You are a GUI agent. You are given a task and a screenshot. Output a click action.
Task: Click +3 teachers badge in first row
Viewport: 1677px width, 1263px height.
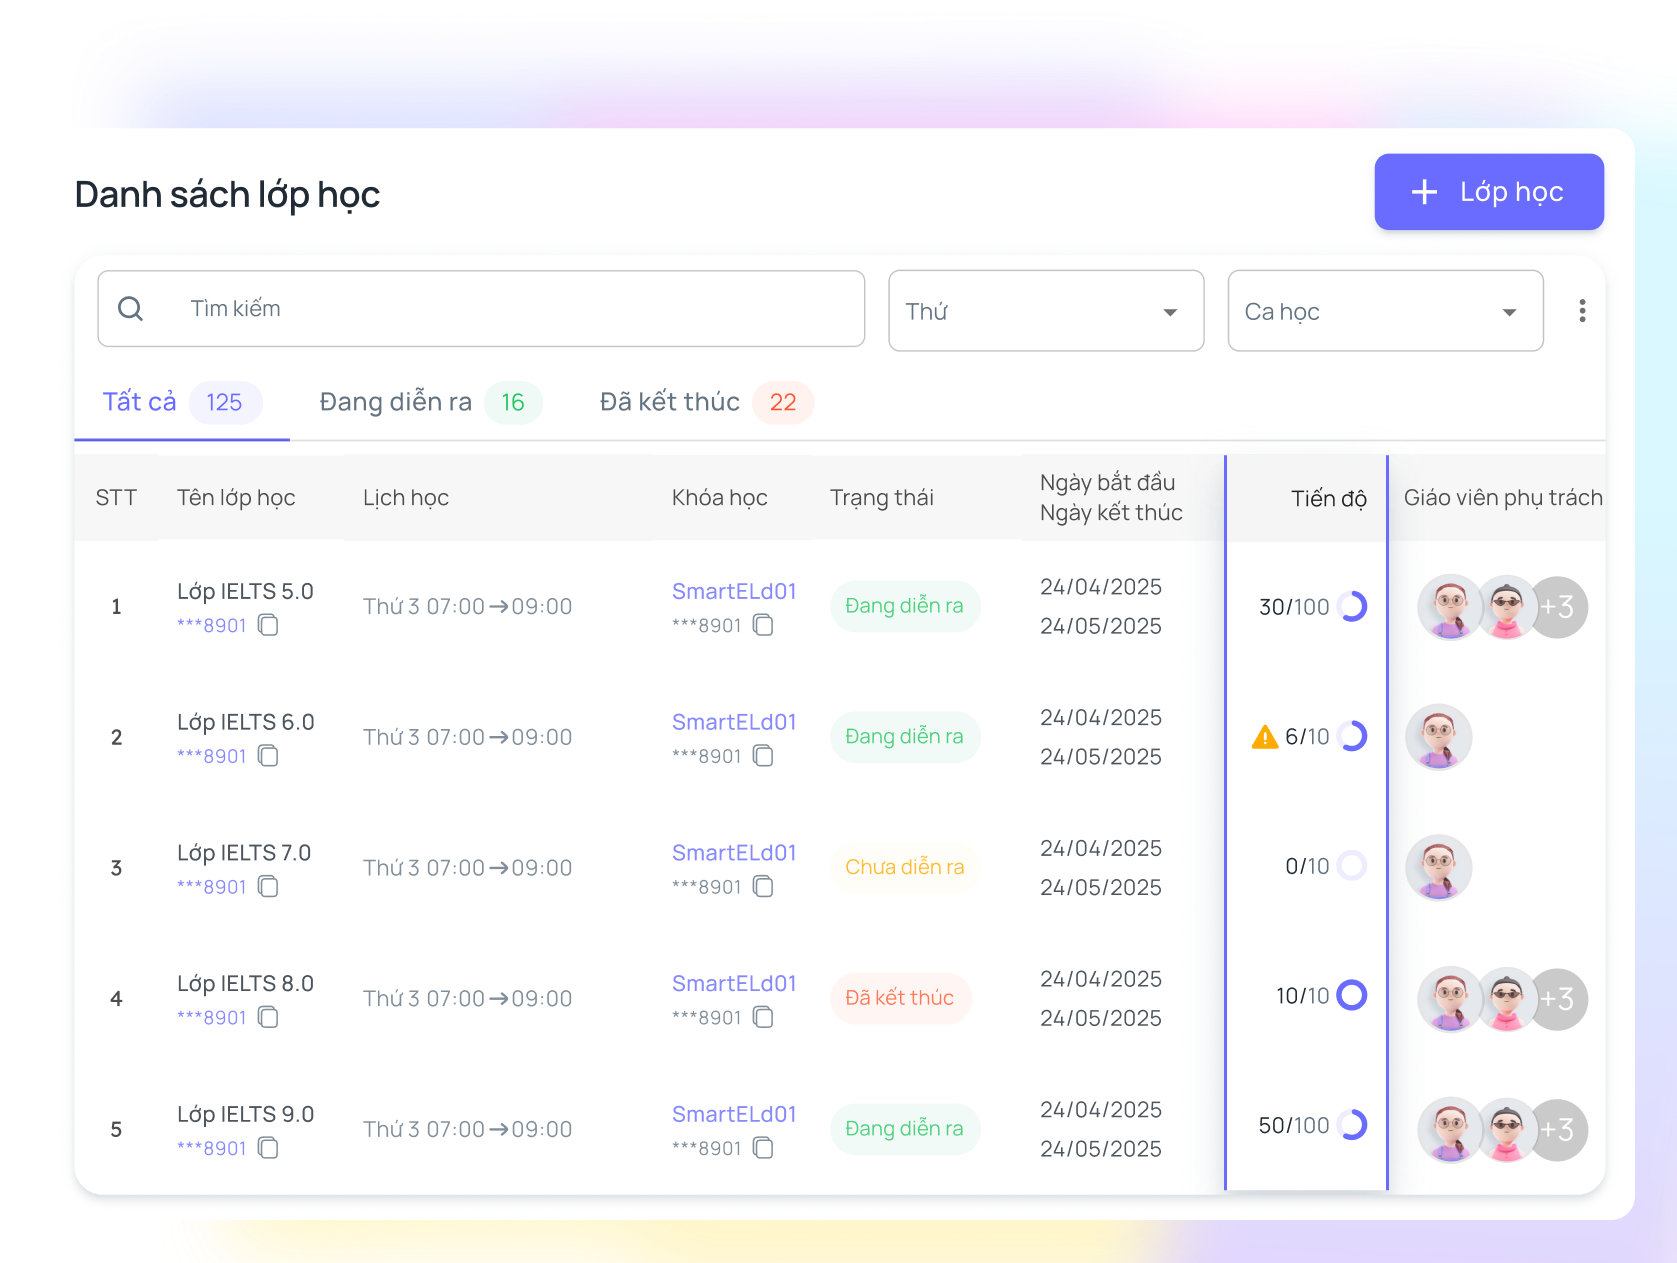coord(1558,607)
